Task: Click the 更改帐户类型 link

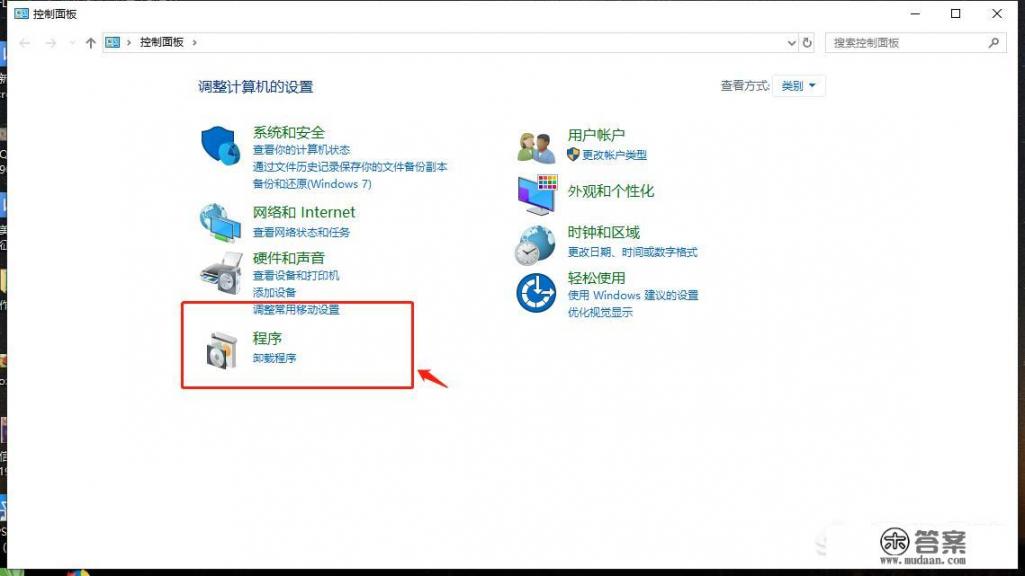Action: [x=615, y=155]
